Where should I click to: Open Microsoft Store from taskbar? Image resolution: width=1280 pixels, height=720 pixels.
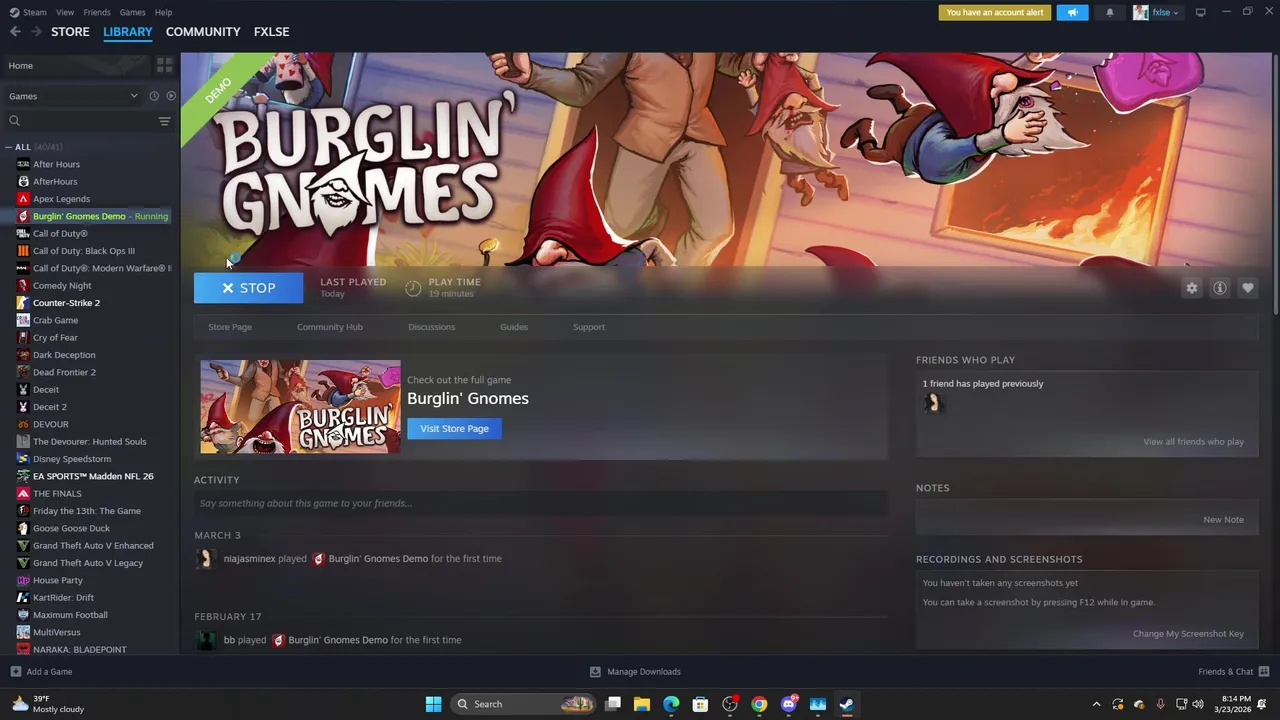click(700, 704)
